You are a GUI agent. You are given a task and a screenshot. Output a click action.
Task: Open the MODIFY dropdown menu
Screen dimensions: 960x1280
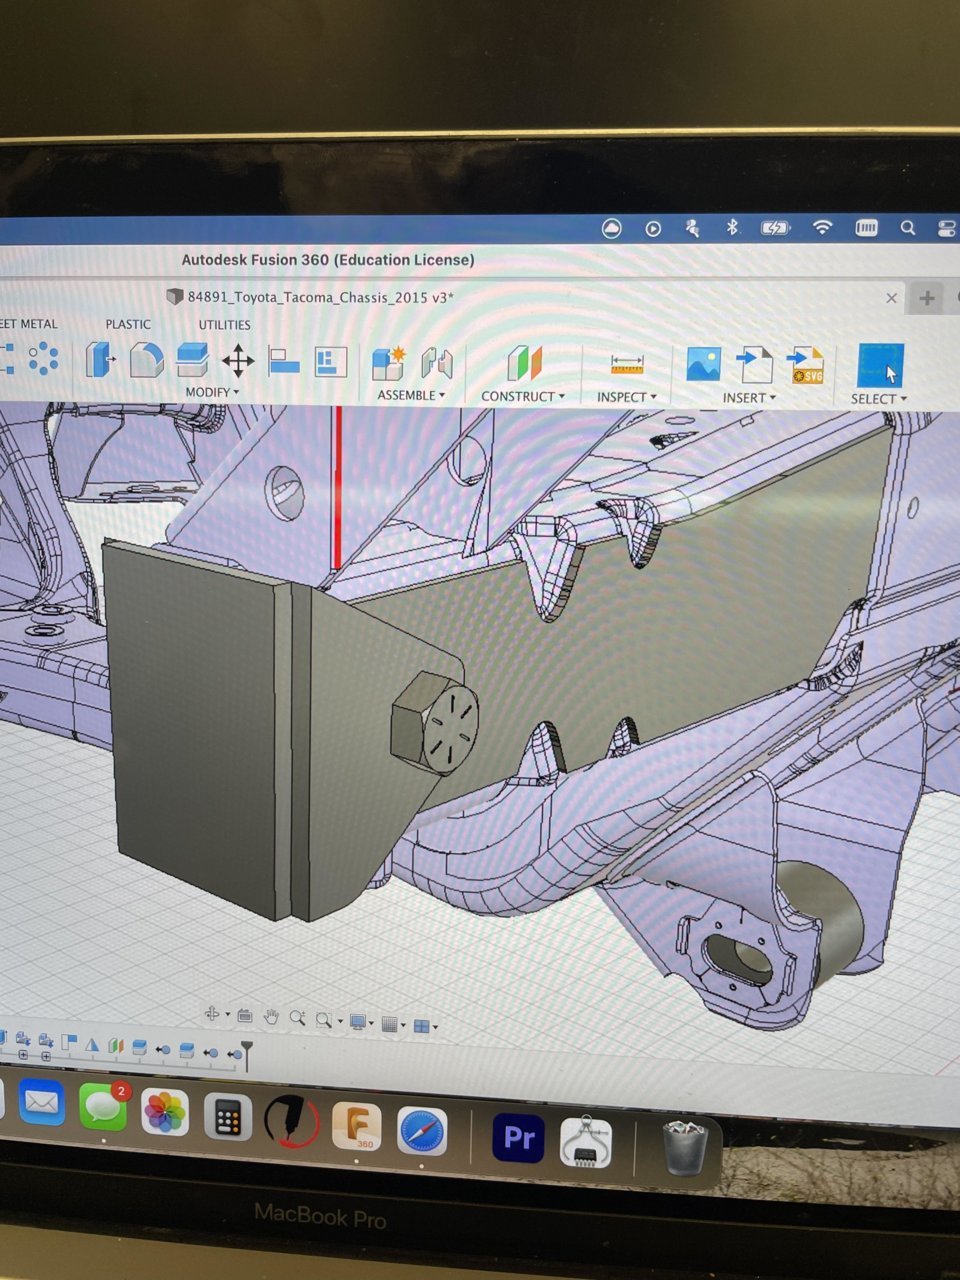[212, 392]
